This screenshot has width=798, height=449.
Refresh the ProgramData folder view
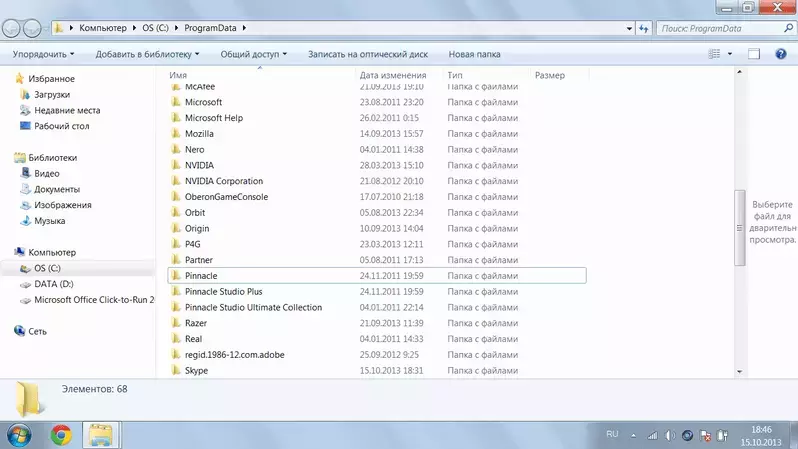(x=644, y=29)
